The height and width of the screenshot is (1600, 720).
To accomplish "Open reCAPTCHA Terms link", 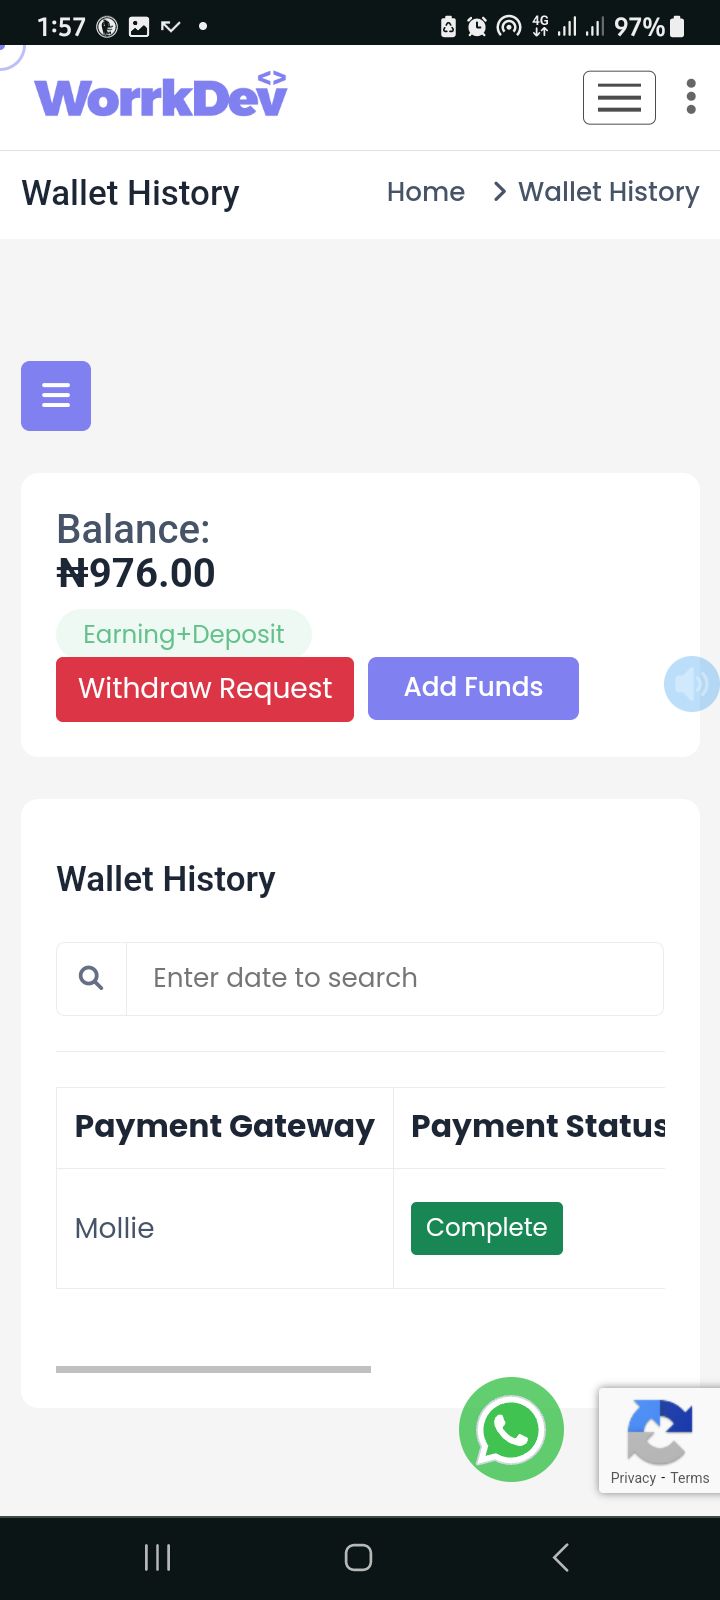I will [x=690, y=1478].
